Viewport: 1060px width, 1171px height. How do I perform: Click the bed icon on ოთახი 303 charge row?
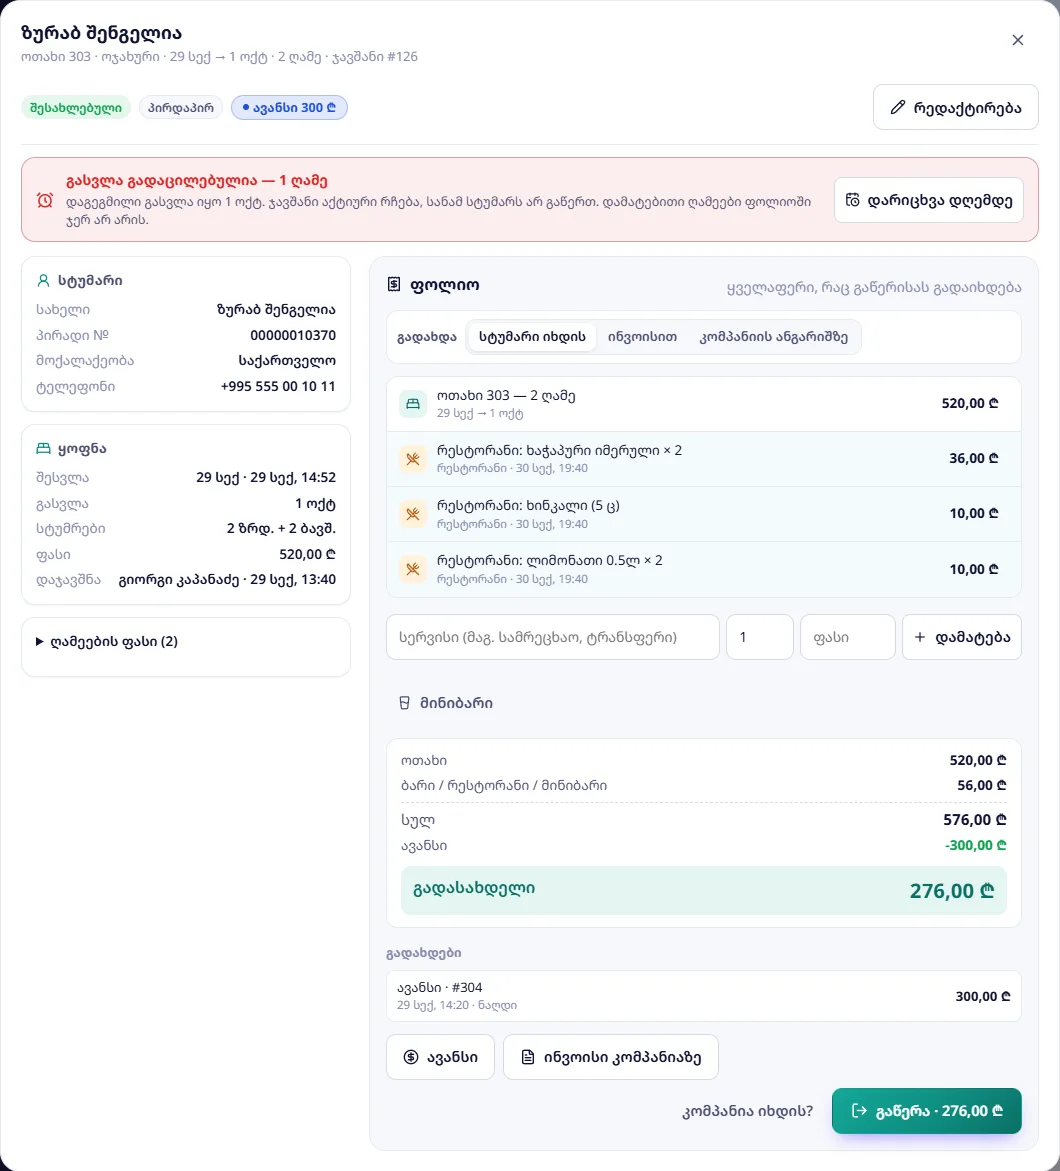[x=412, y=404]
